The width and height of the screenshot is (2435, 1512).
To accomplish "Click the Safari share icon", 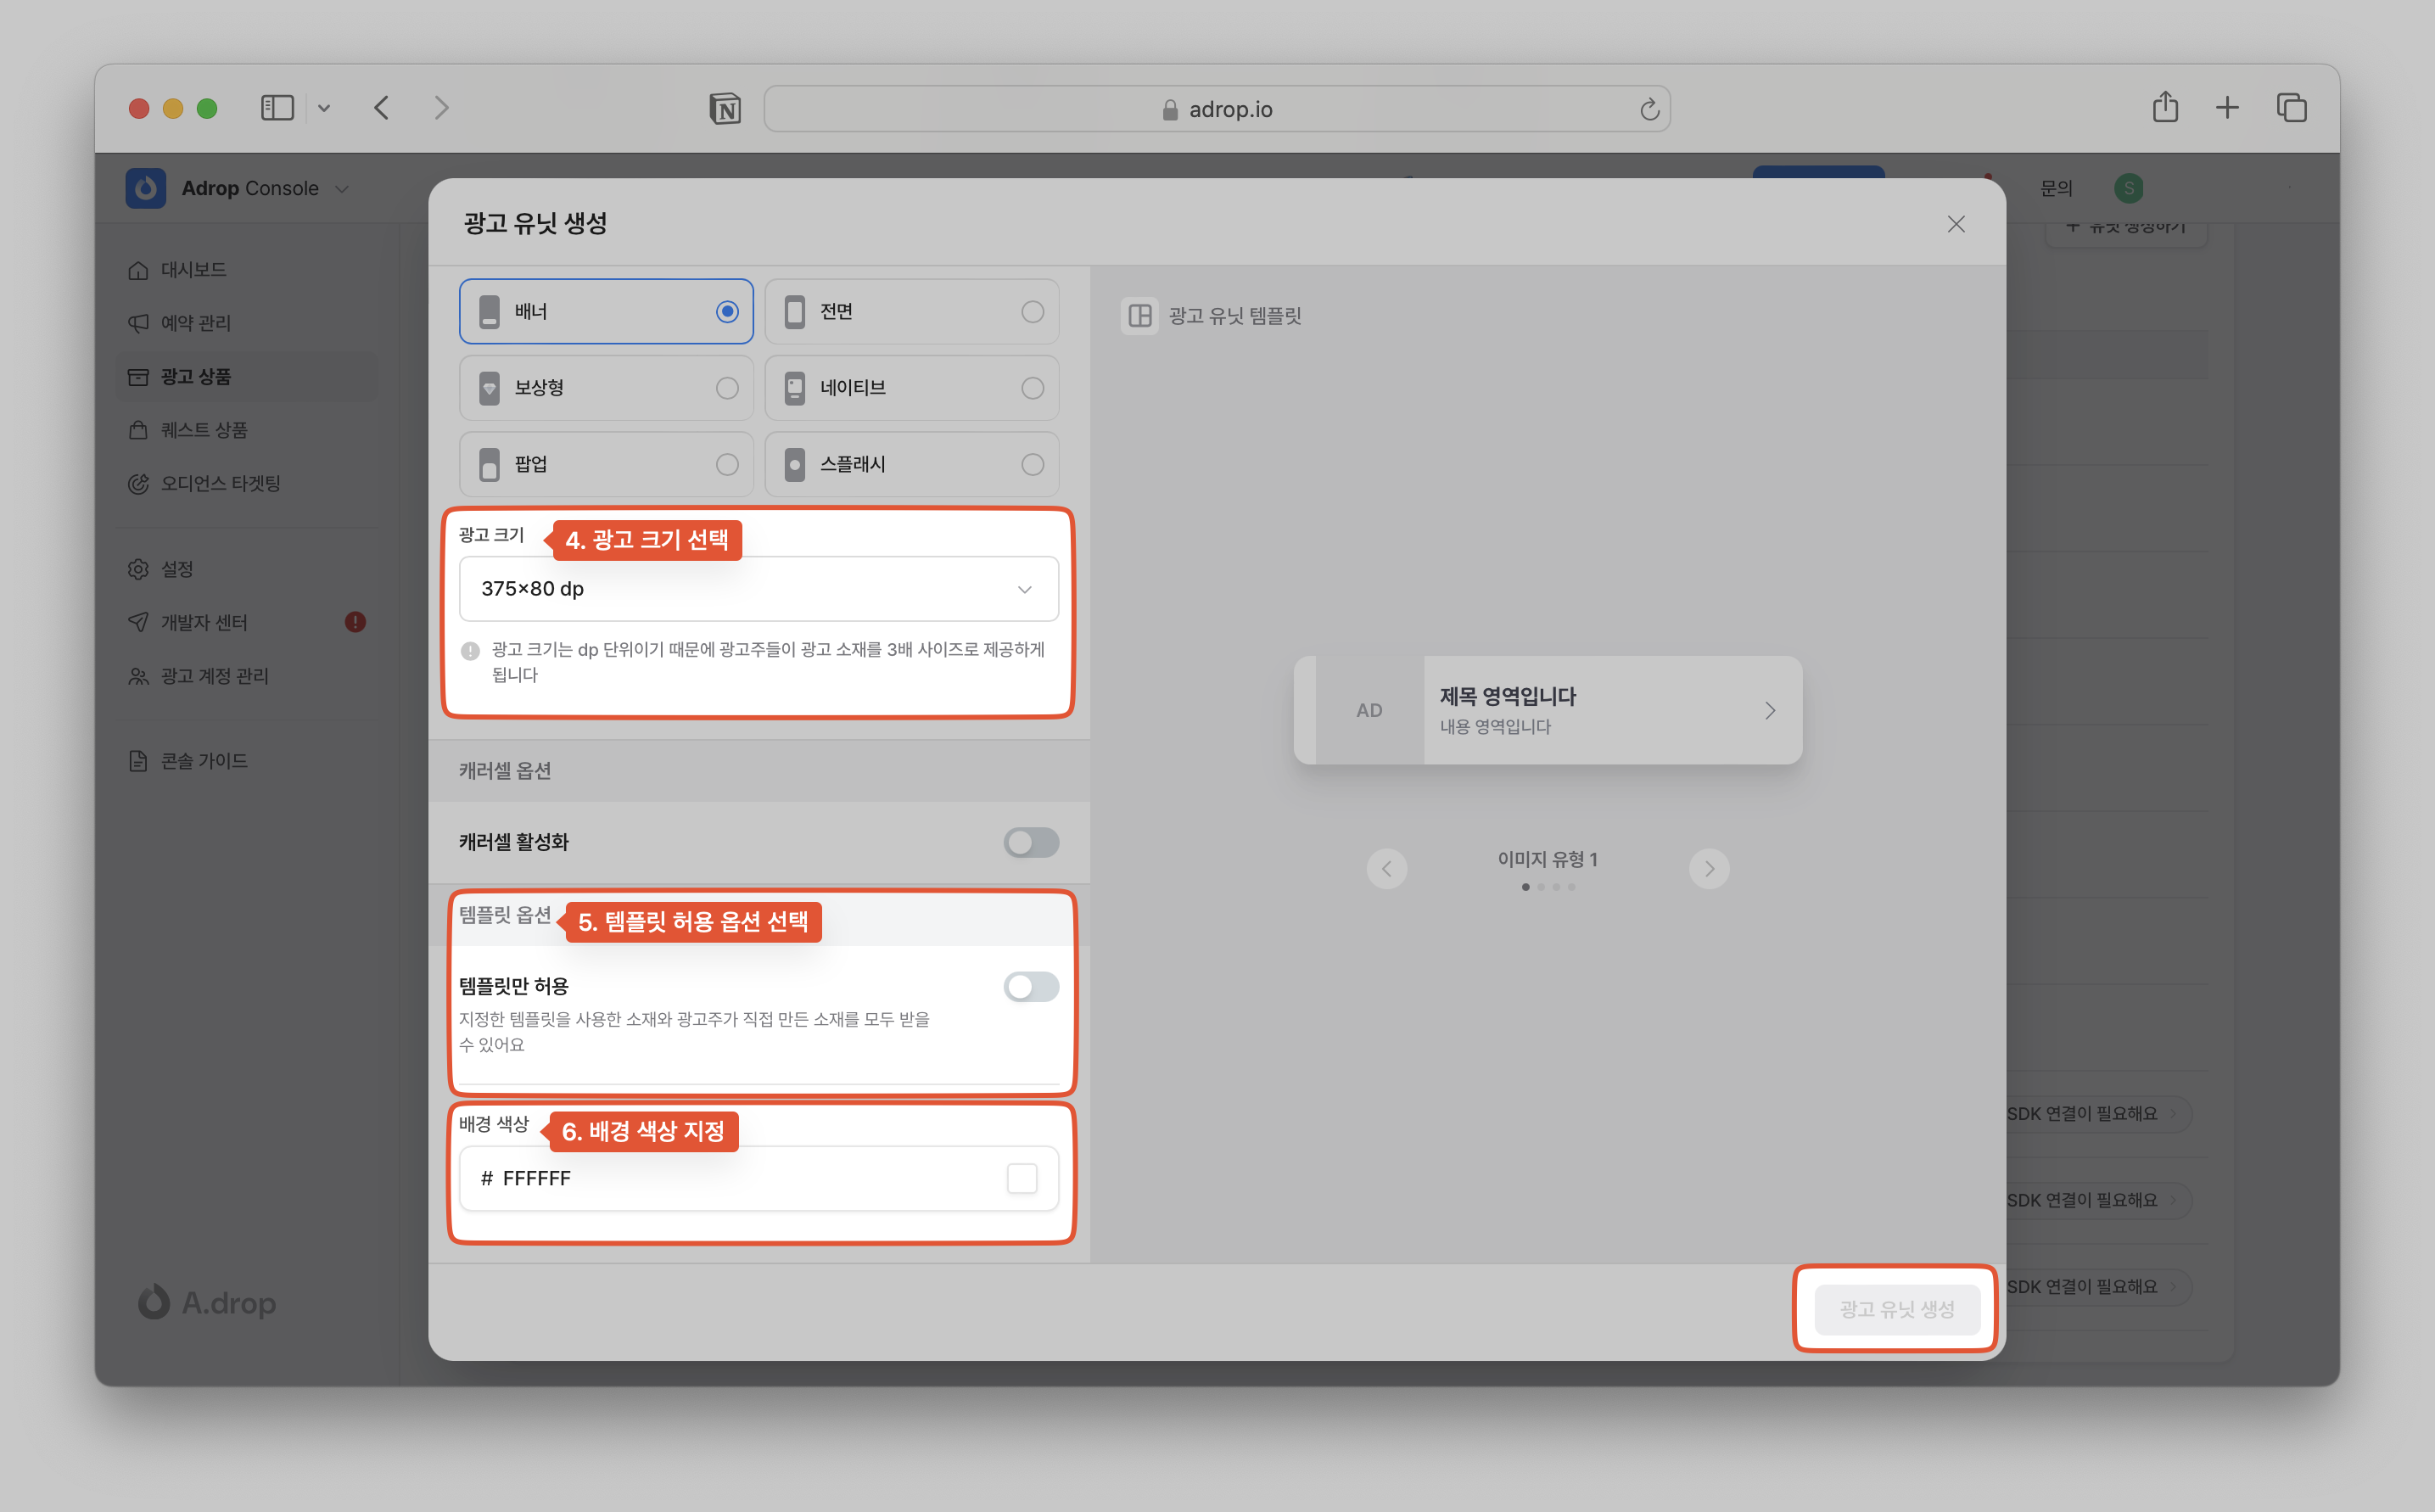I will click(x=2165, y=107).
